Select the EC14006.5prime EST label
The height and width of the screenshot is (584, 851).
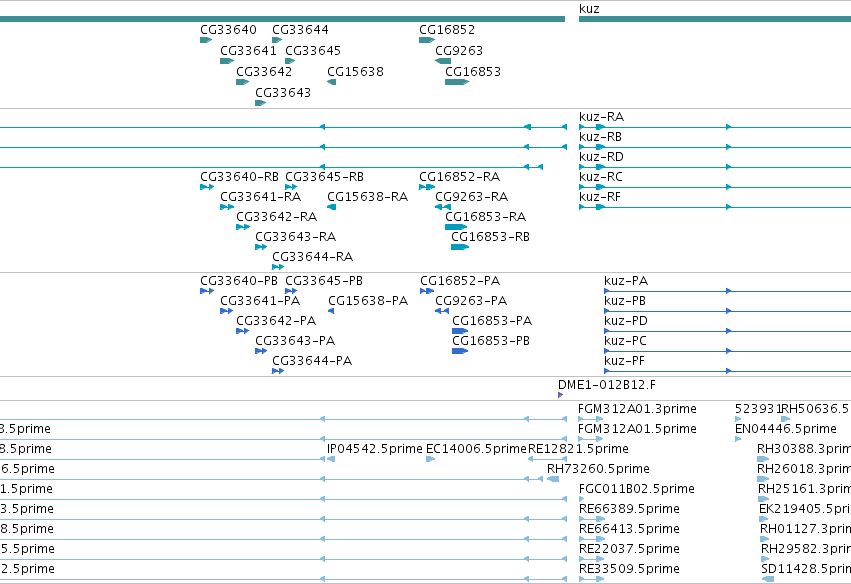click(x=477, y=449)
